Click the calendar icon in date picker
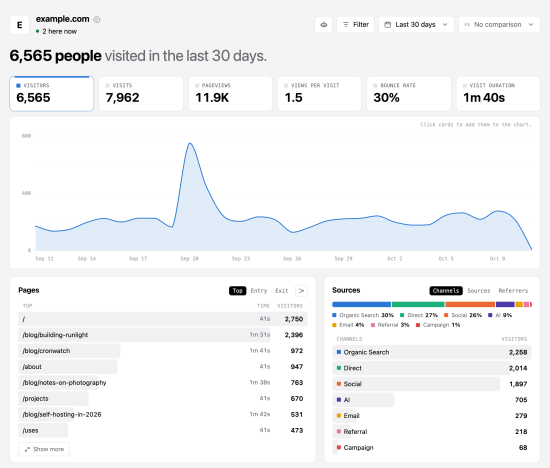550x468 pixels. pyautogui.click(x=388, y=25)
